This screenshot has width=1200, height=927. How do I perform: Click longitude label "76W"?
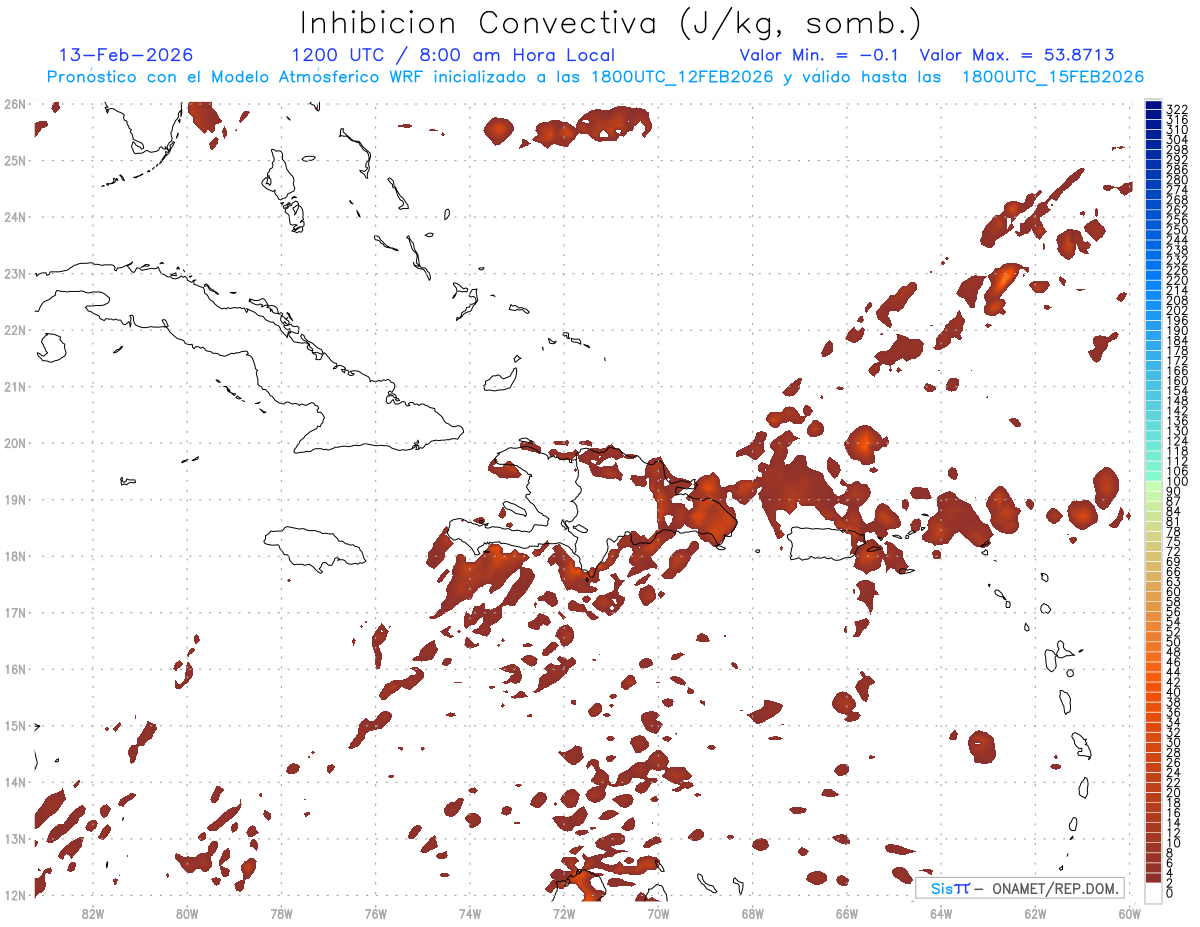tap(375, 913)
